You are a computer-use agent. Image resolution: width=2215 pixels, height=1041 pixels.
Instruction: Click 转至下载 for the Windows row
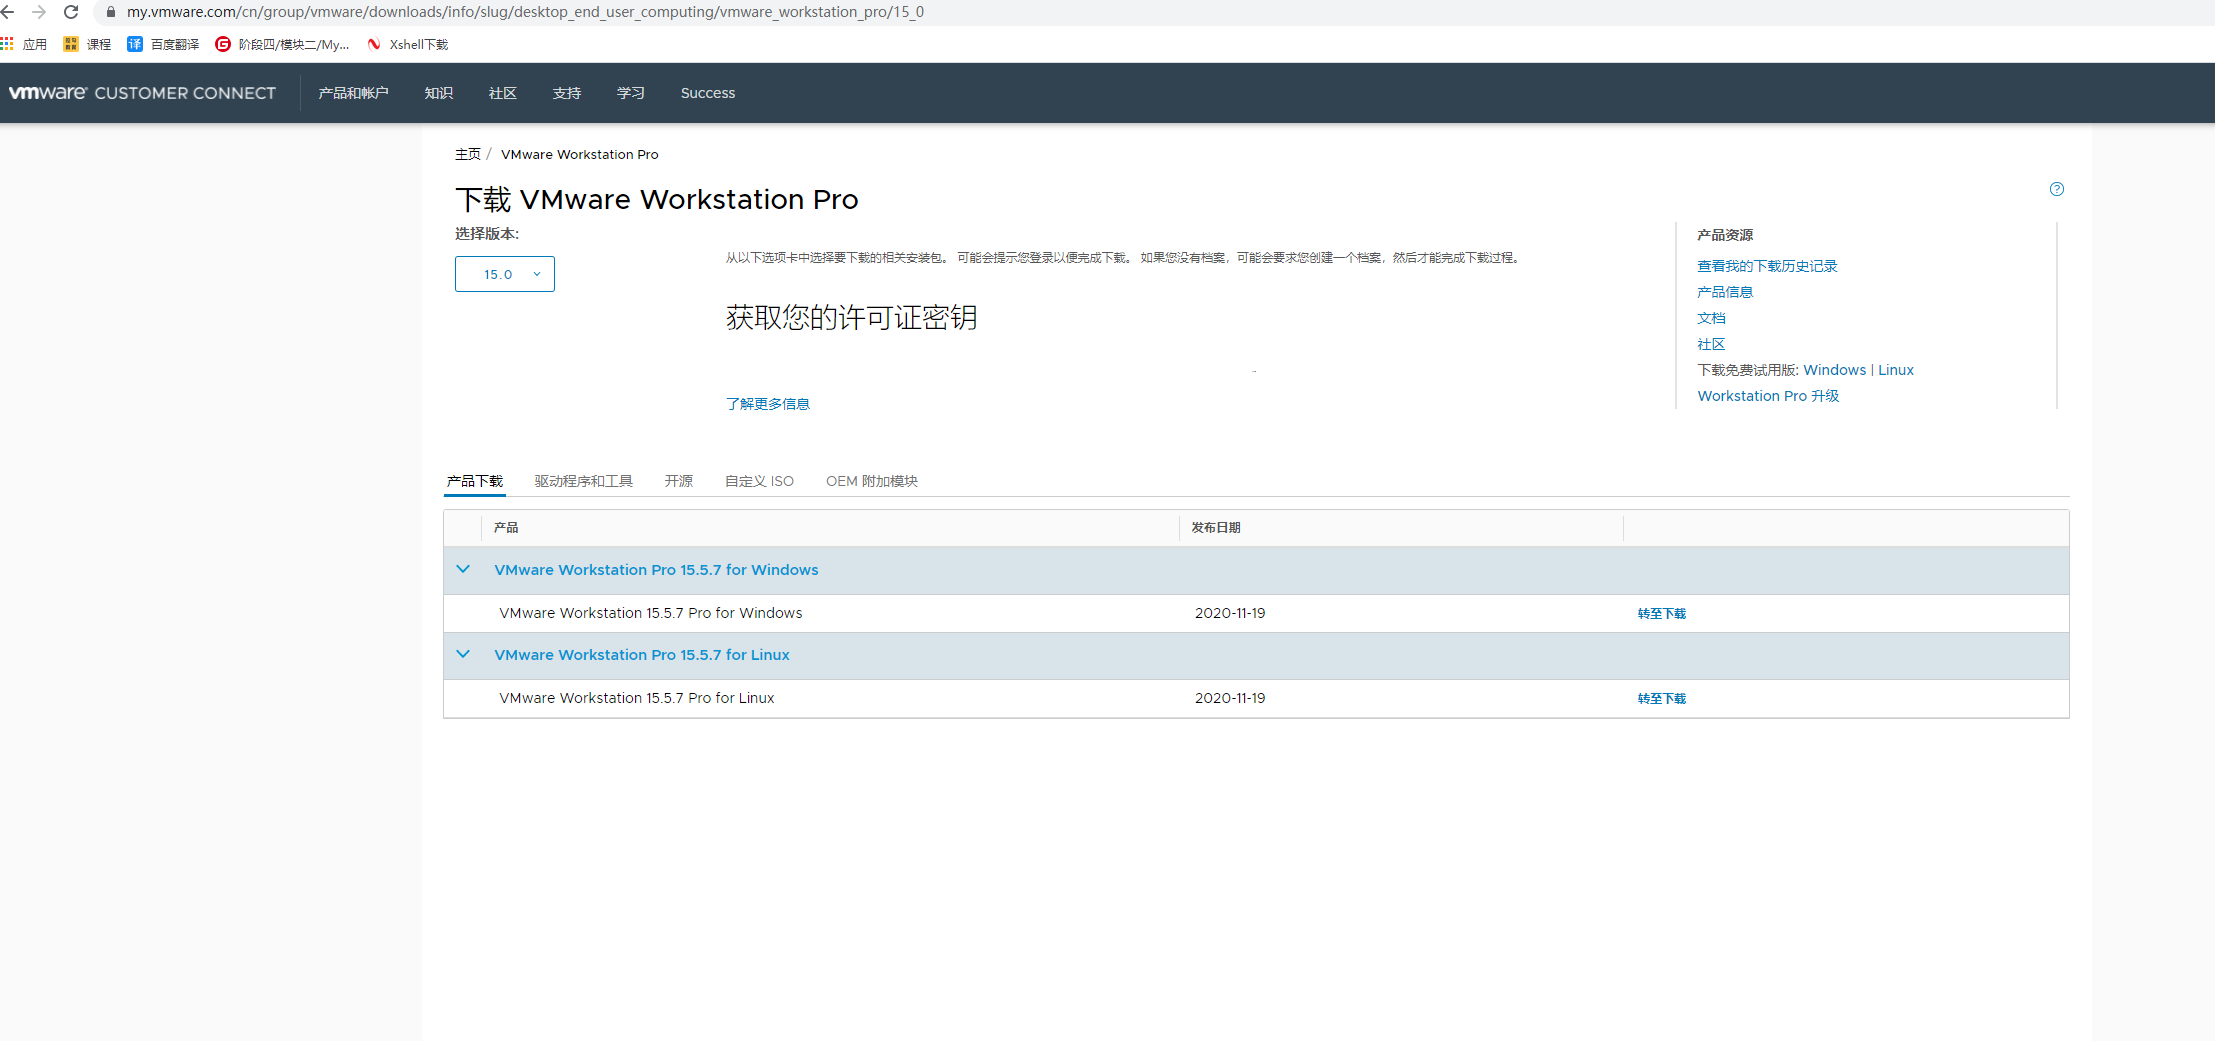(x=1662, y=614)
